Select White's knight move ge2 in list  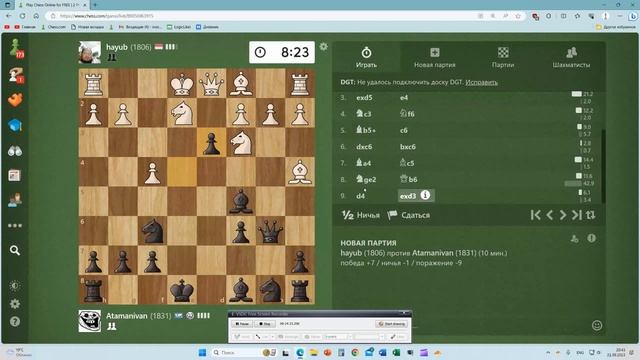[366, 179]
